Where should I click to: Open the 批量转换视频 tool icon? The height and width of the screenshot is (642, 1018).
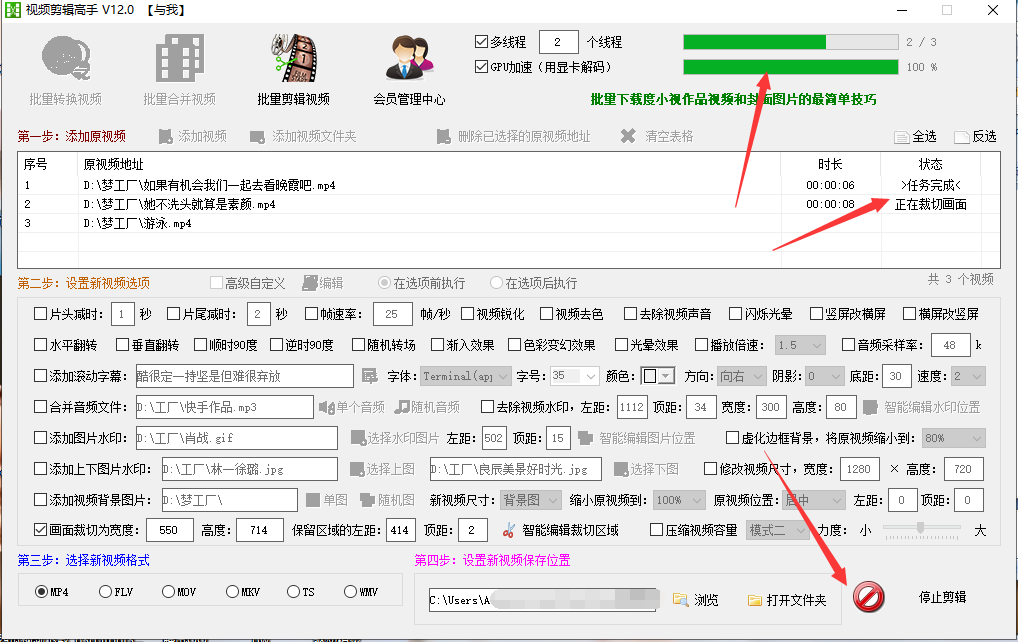click(x=66, y=58)
